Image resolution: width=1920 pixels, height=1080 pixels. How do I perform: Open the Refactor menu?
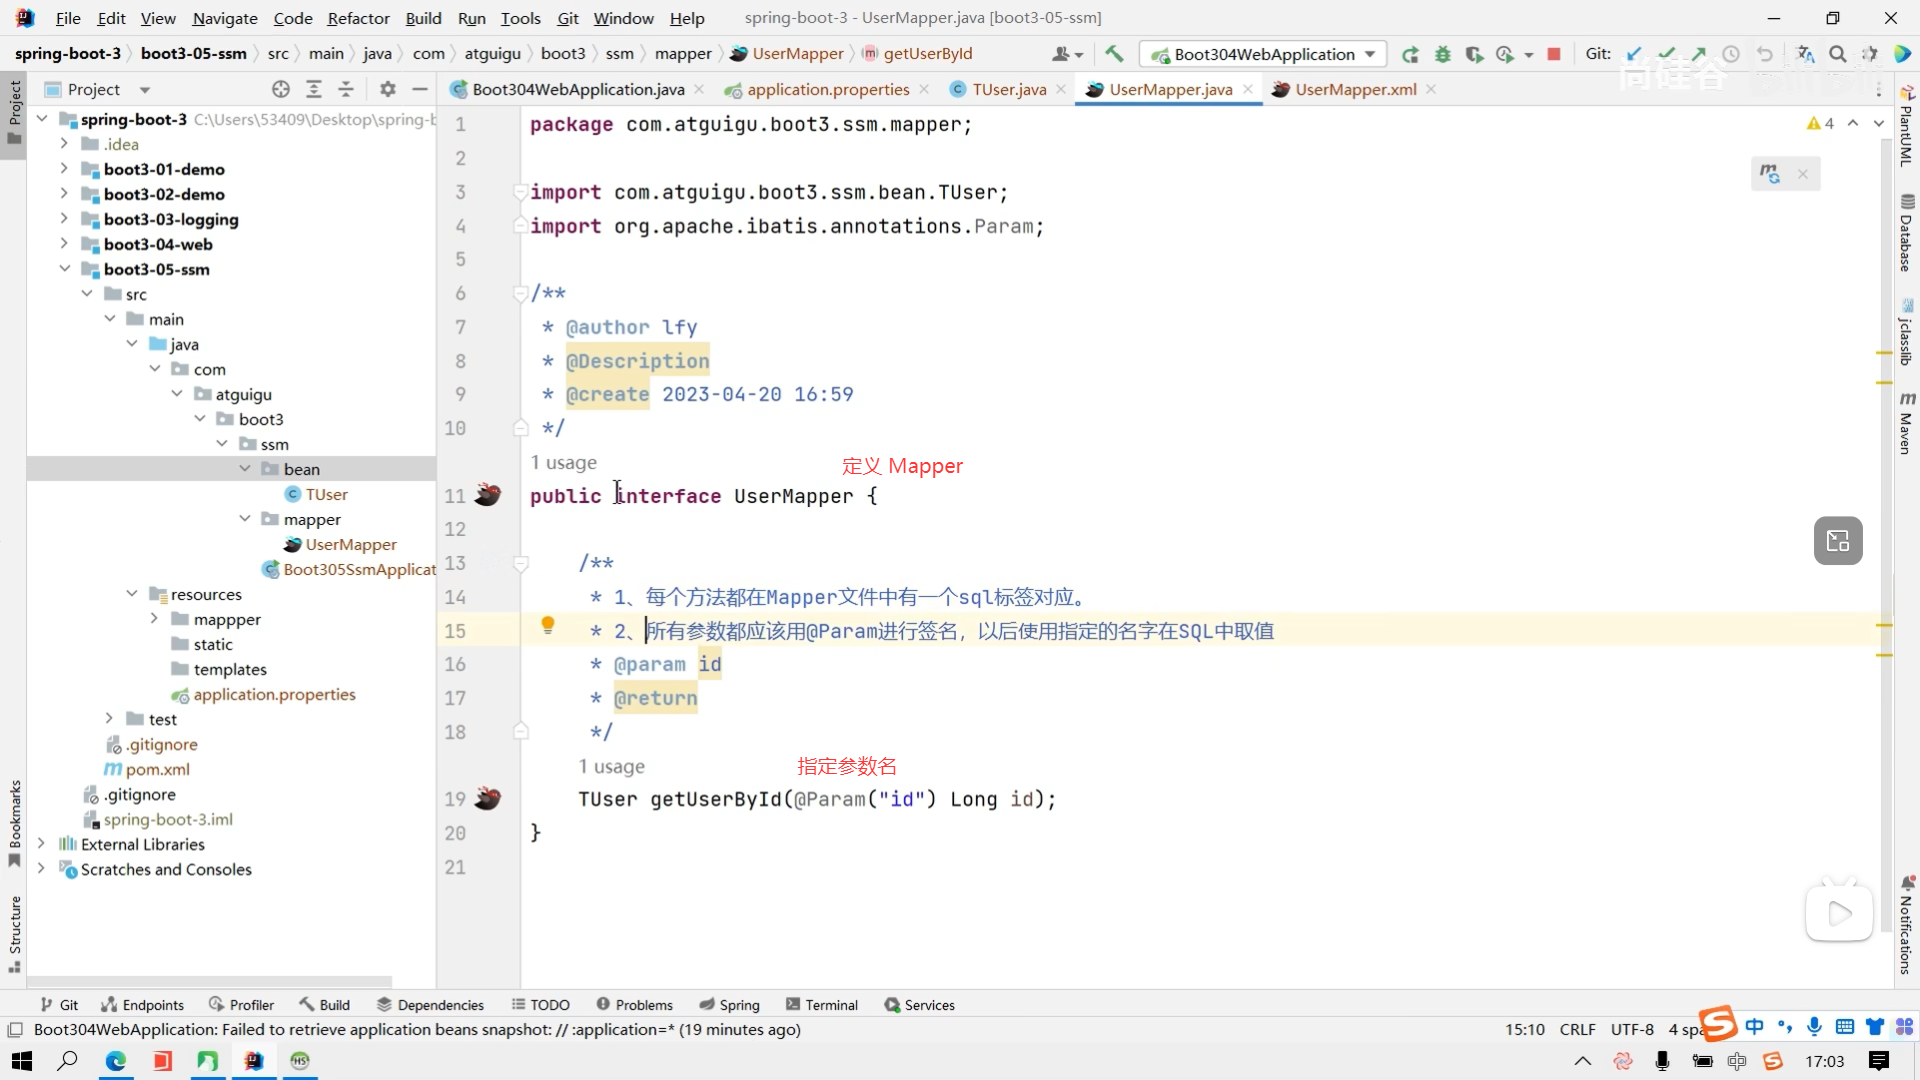point(358,18)
